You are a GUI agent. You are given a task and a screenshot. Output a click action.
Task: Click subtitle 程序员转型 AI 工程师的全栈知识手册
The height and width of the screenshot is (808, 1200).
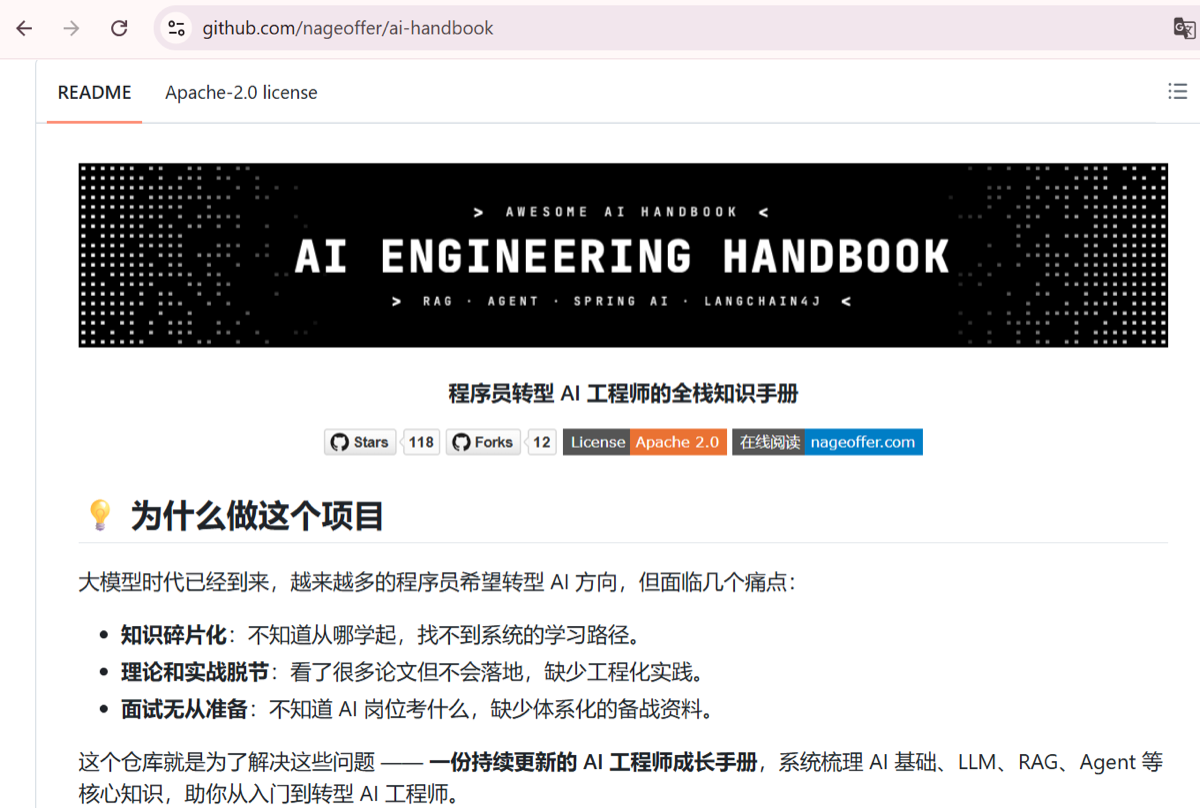(623, 393)
